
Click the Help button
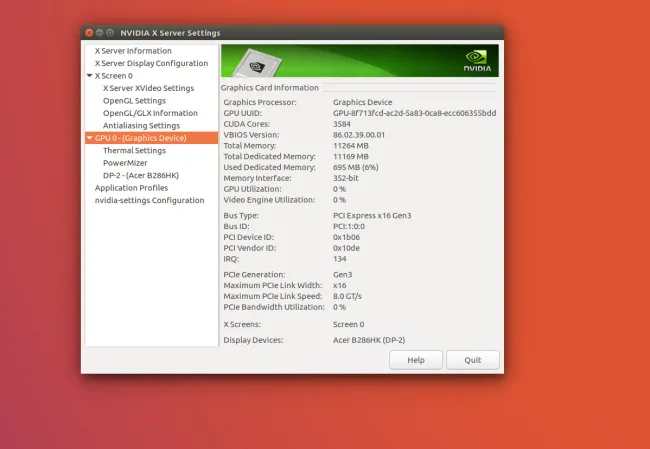click(415, 360)
